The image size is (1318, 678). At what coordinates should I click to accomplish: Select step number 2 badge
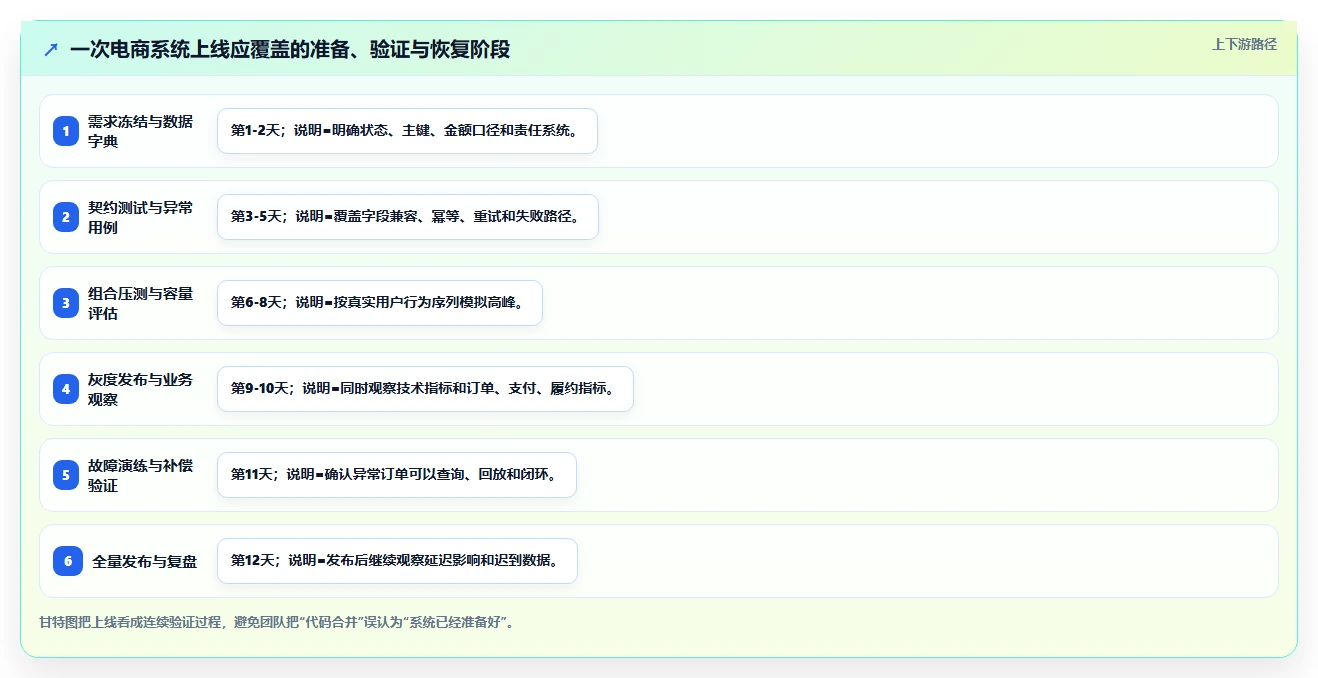tap(66, 217)
